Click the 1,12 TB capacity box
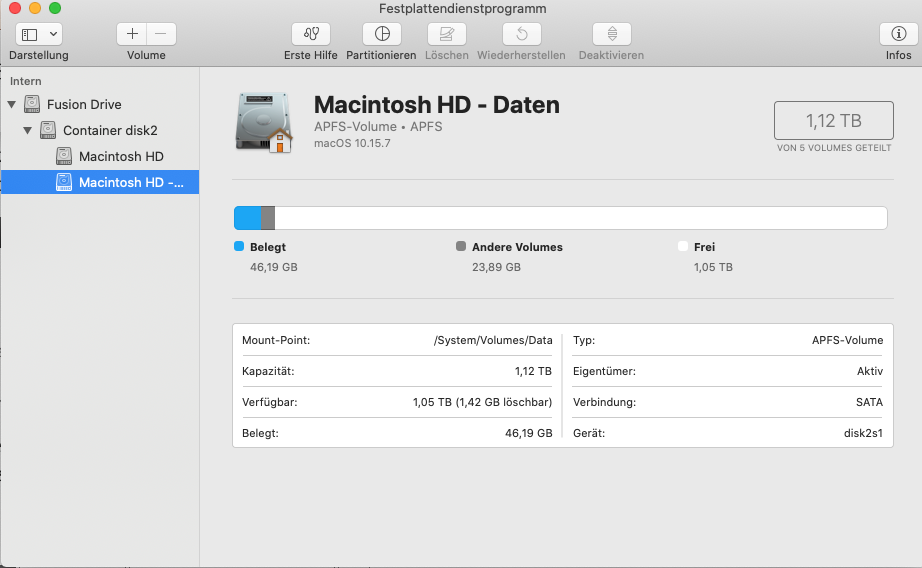The image size is (922, 568). point(833,121)
